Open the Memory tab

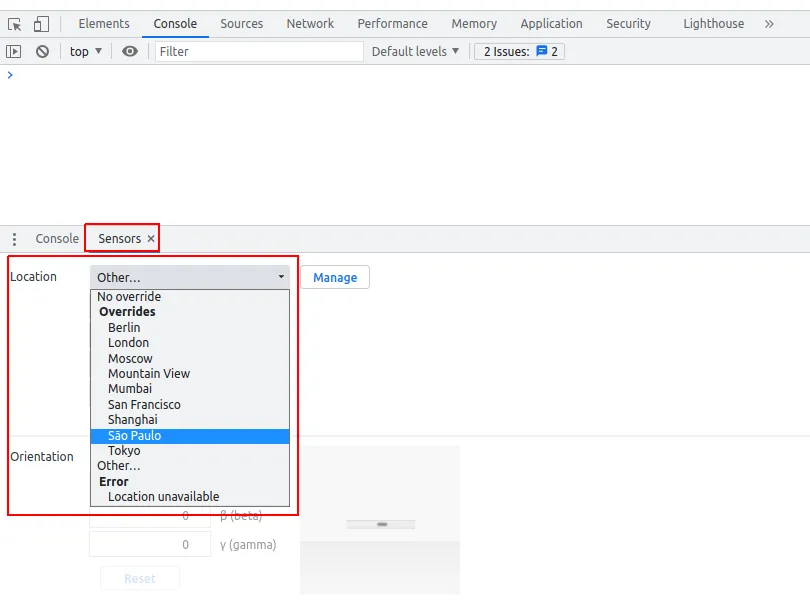tap(474, 24)
